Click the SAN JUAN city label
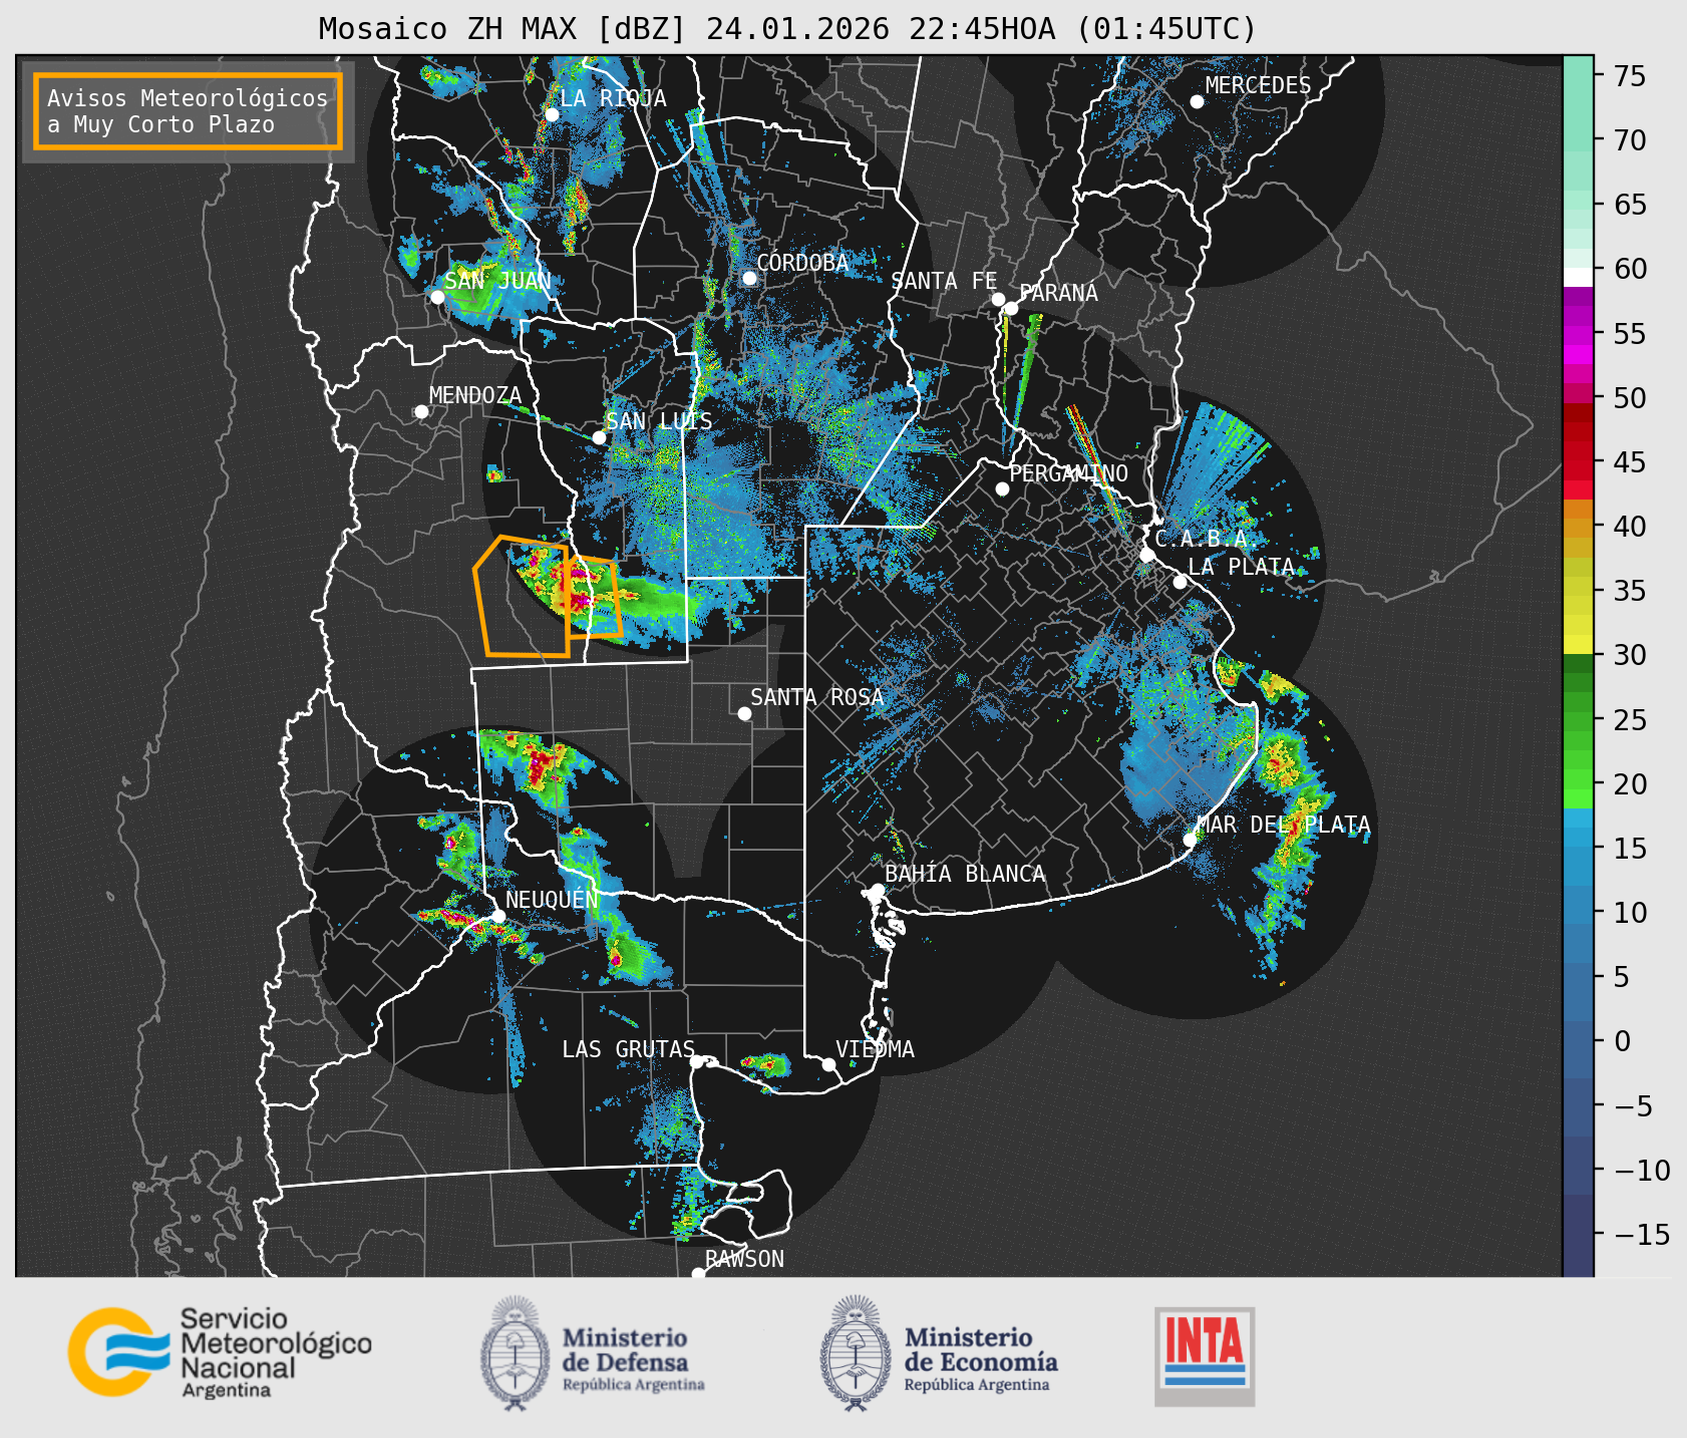 pos(498,281)
